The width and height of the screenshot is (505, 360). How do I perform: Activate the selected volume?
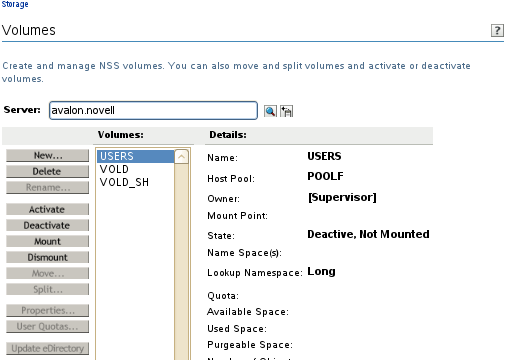[48, 209]
